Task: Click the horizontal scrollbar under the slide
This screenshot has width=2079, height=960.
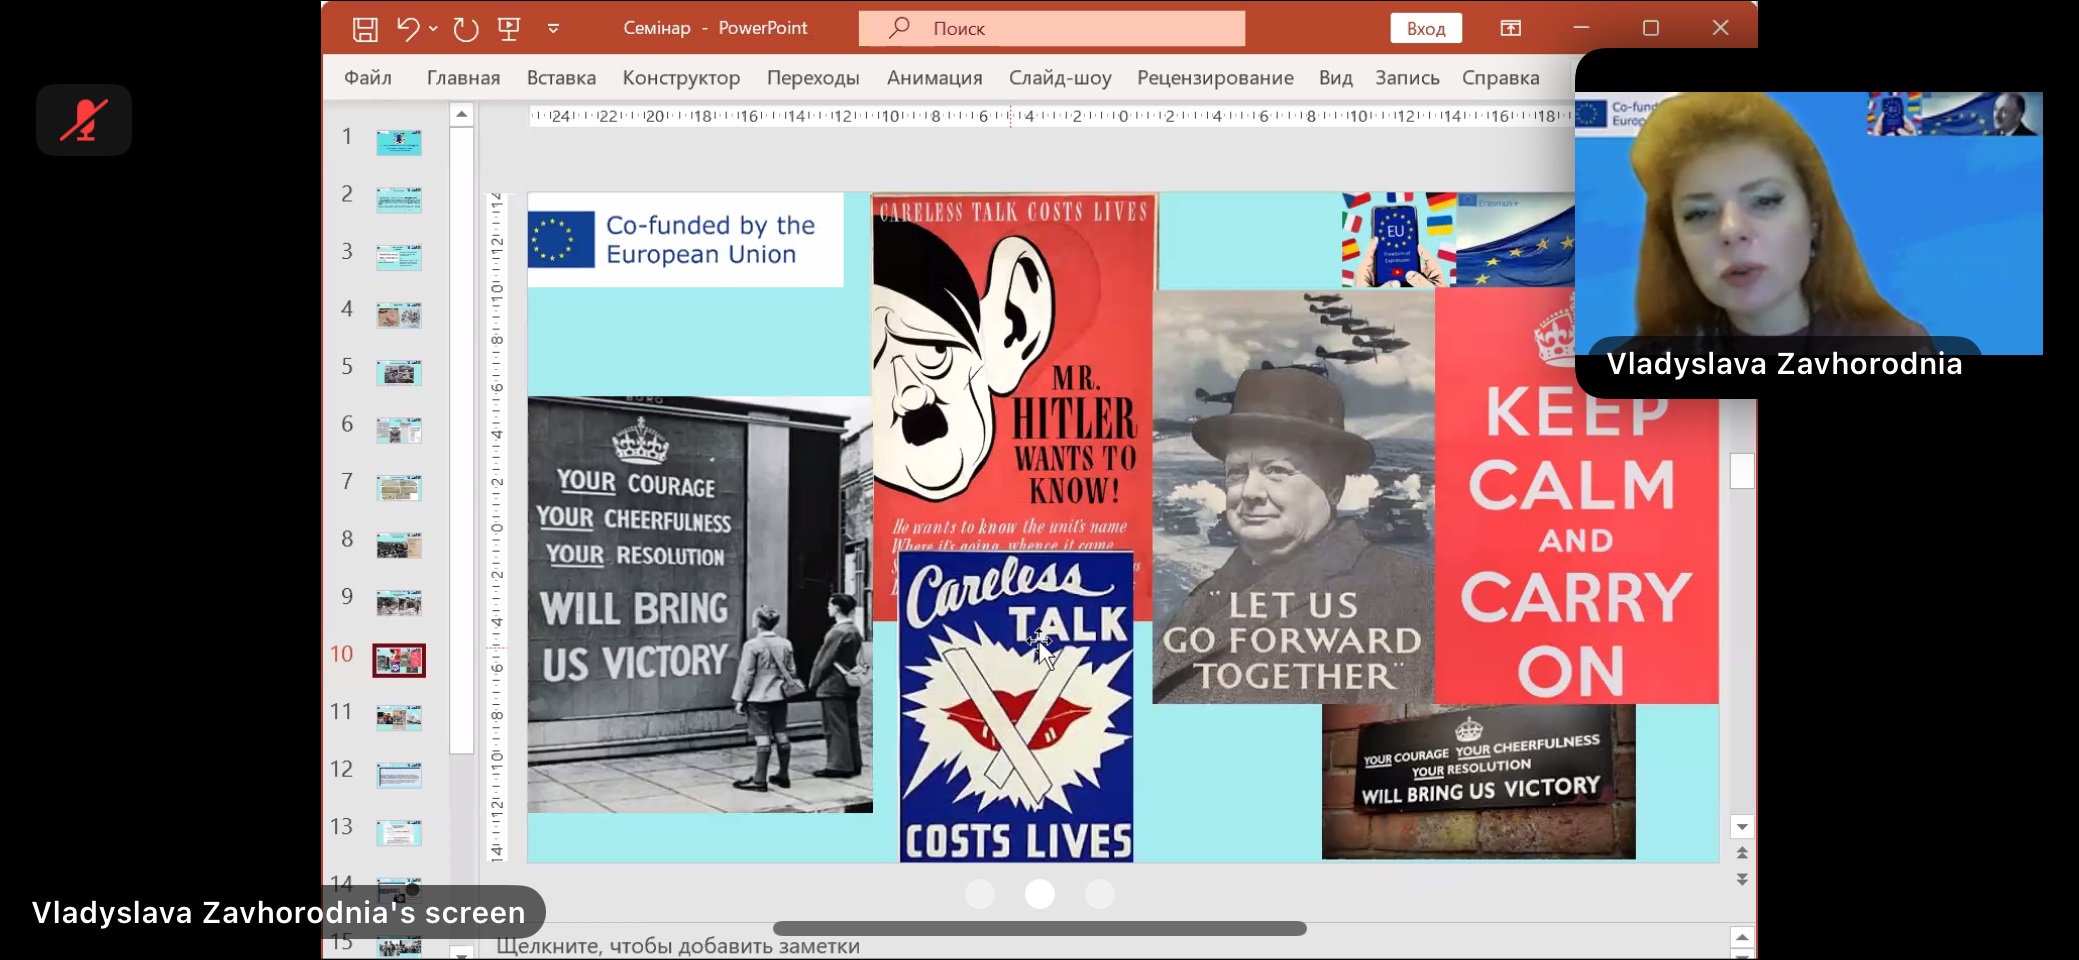Action: 1039,929
